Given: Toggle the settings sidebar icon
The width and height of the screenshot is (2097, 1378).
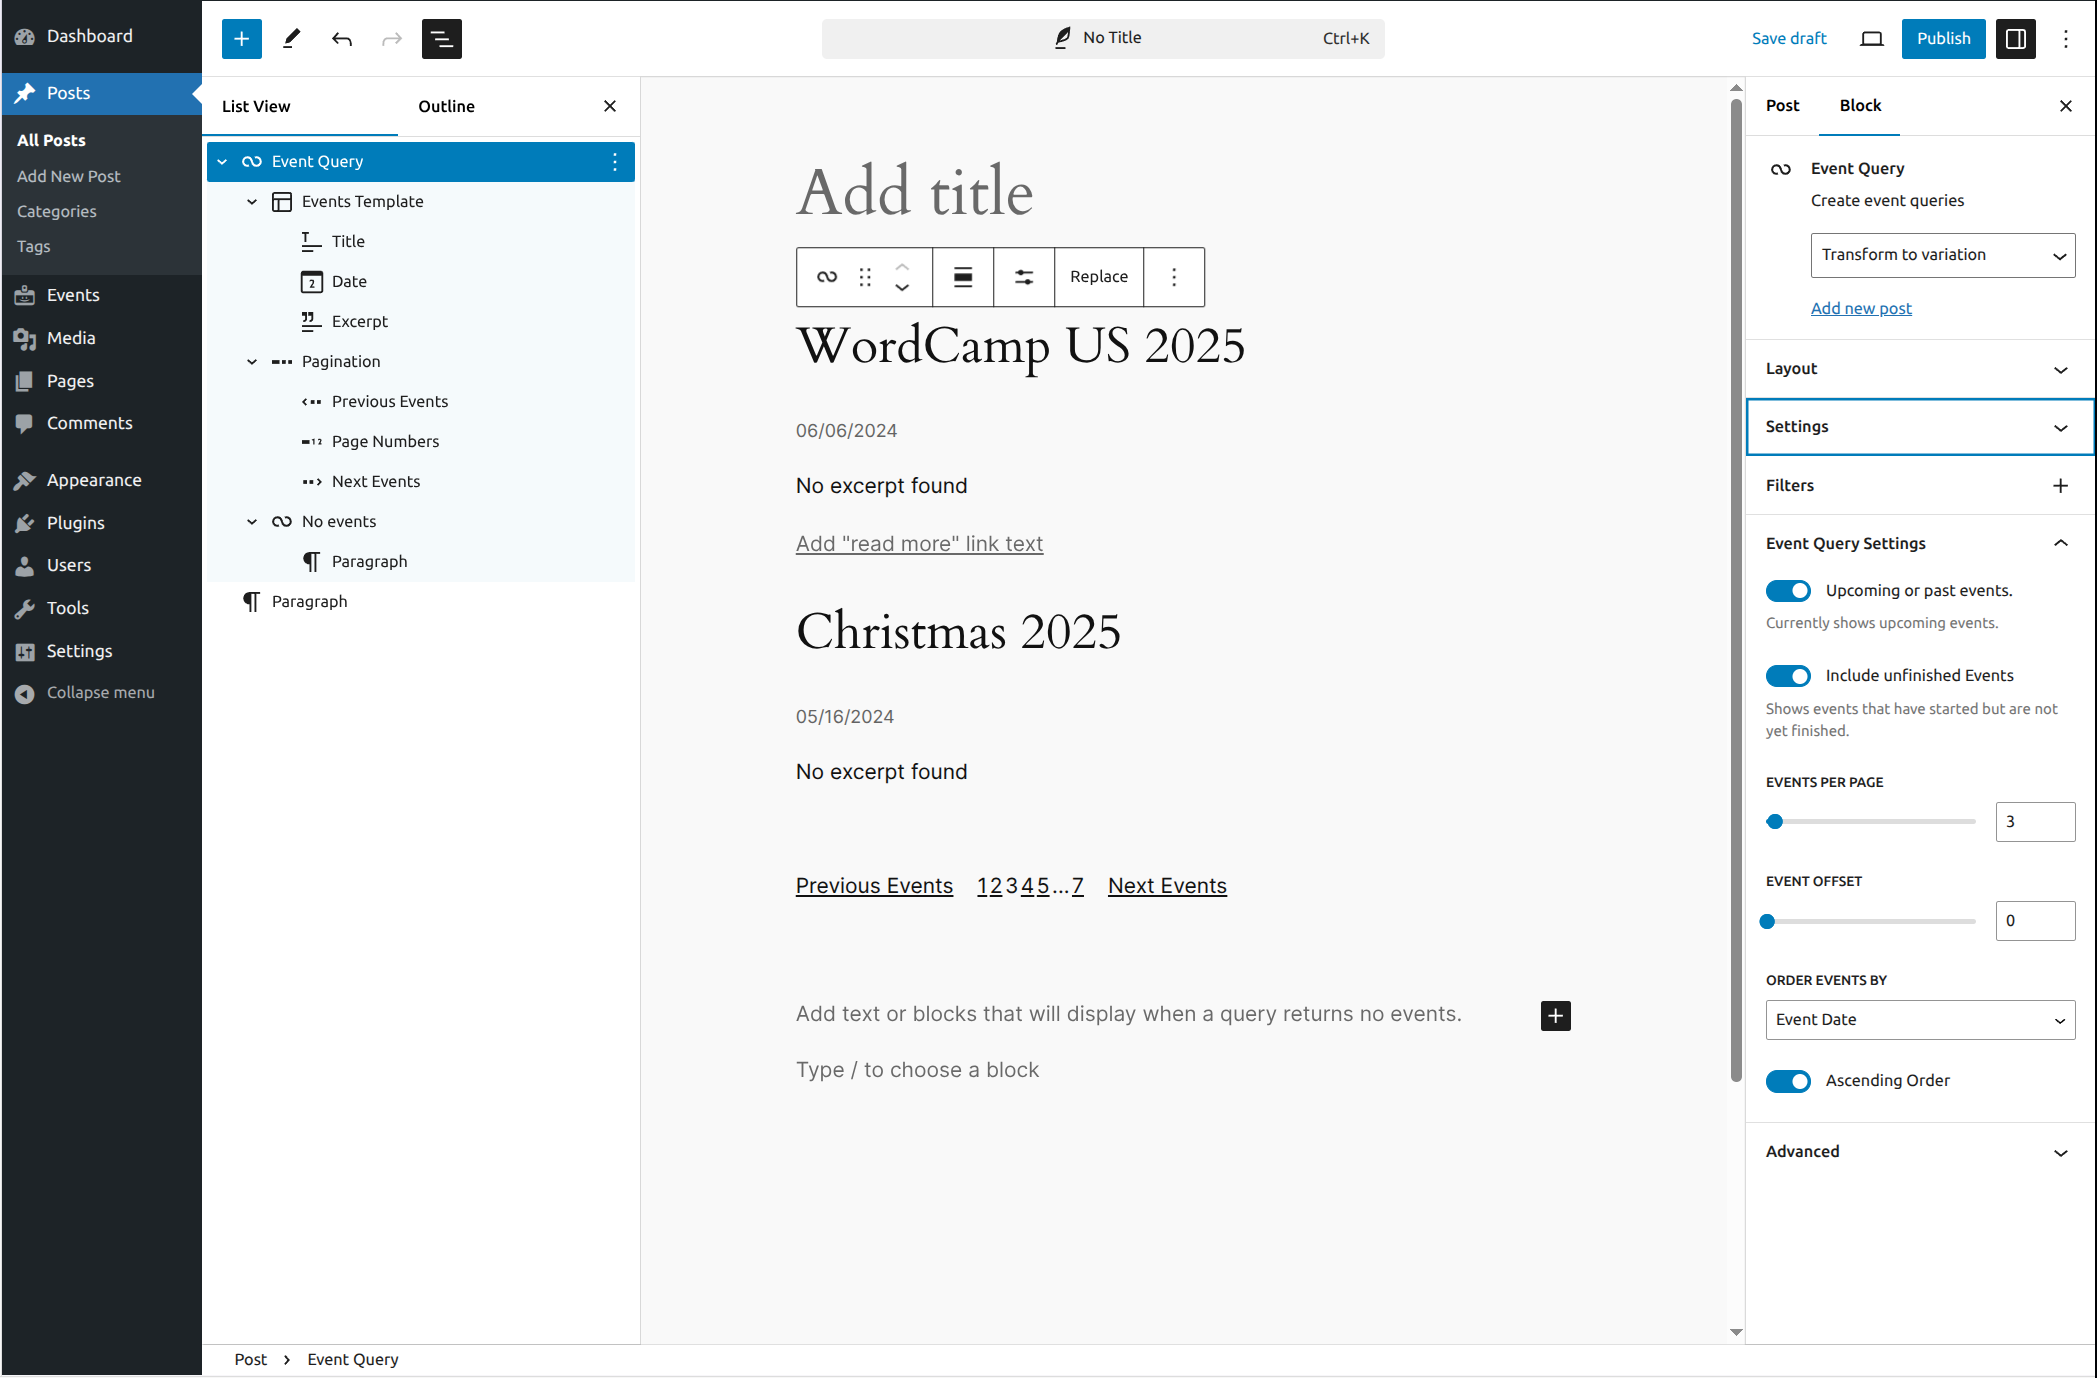Looking at the screenshot, I should [2016, 39].
